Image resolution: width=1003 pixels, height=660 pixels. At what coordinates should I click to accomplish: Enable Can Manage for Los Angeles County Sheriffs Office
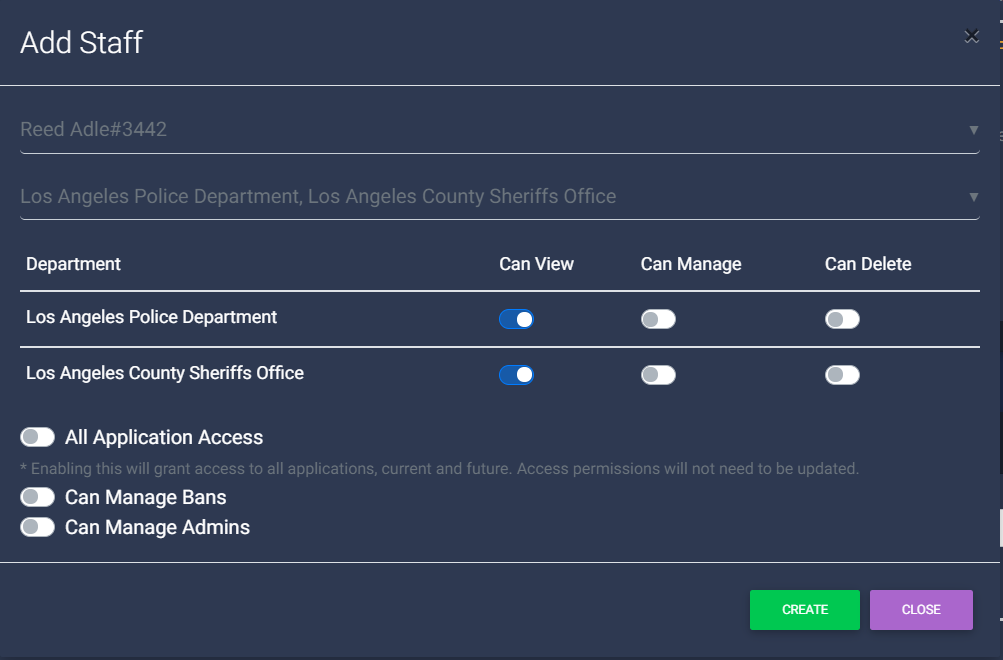click(x=658, y=374)
